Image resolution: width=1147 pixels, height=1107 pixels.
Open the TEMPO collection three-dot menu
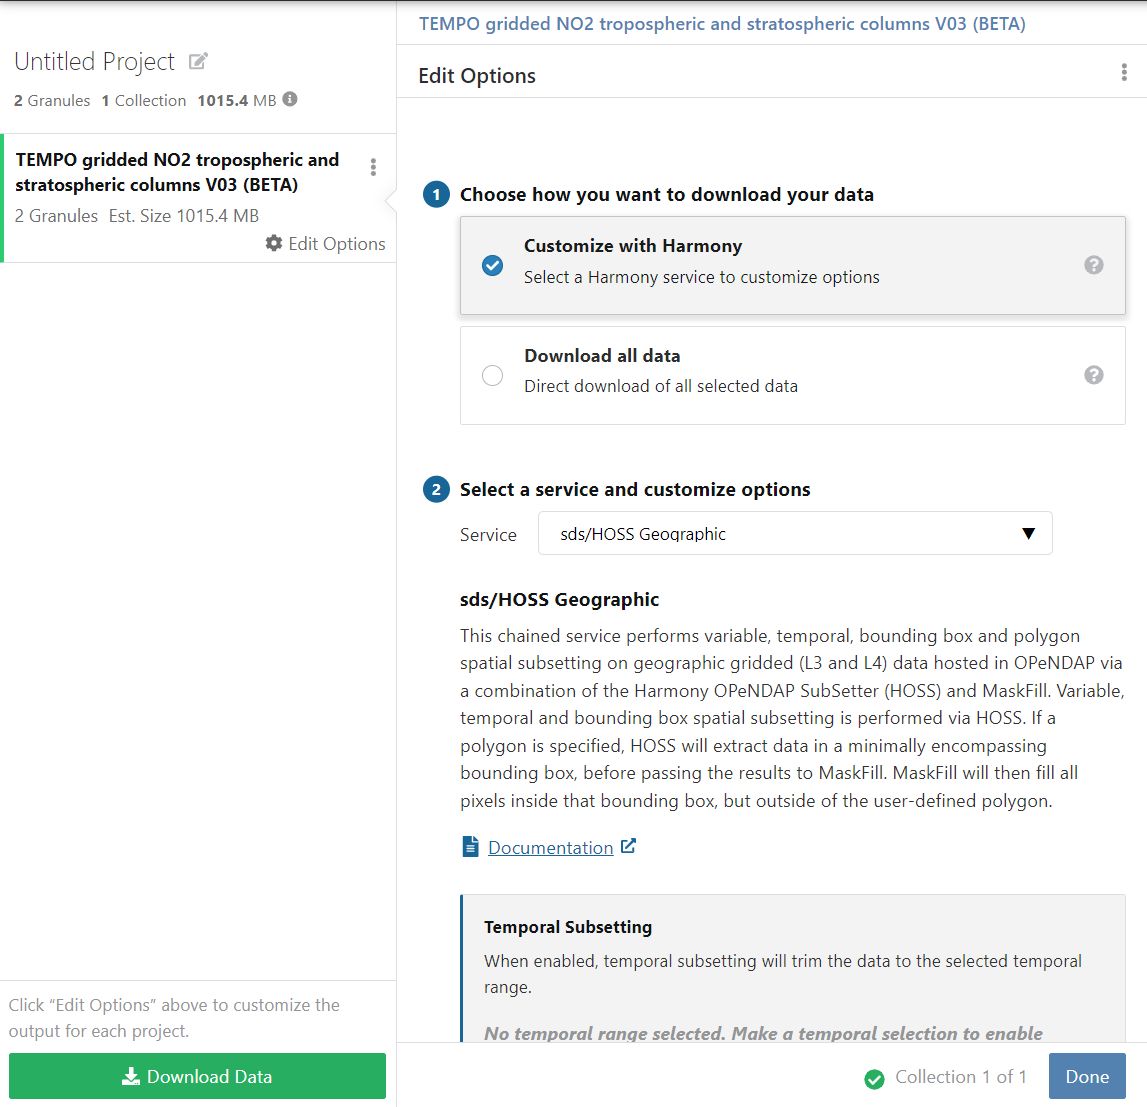pos(373,167)
